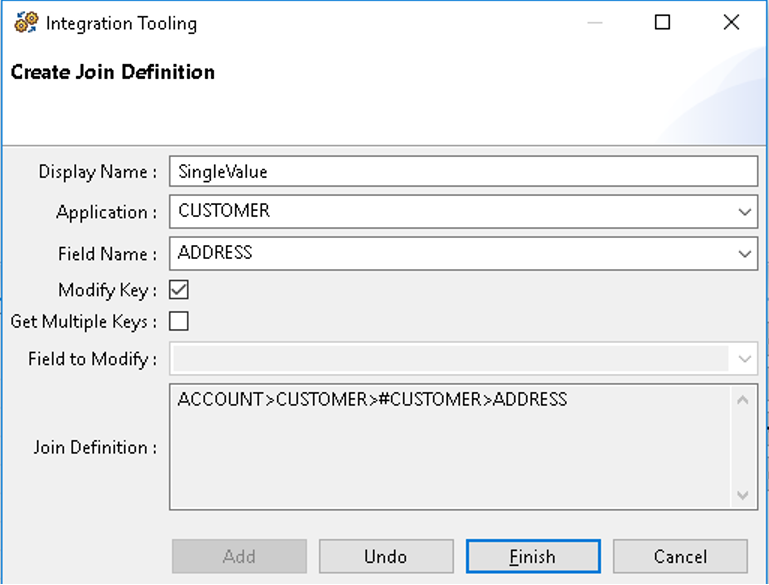The height and width of the screenshot is (585, 769).
Task: Click Join Definition scrollbar up arrow
Action: [743, 401]
